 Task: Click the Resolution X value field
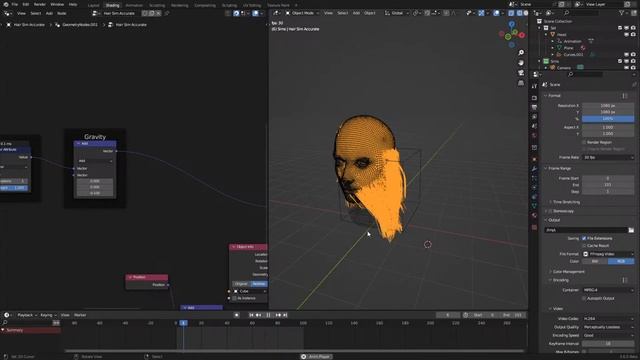[608, 106]
